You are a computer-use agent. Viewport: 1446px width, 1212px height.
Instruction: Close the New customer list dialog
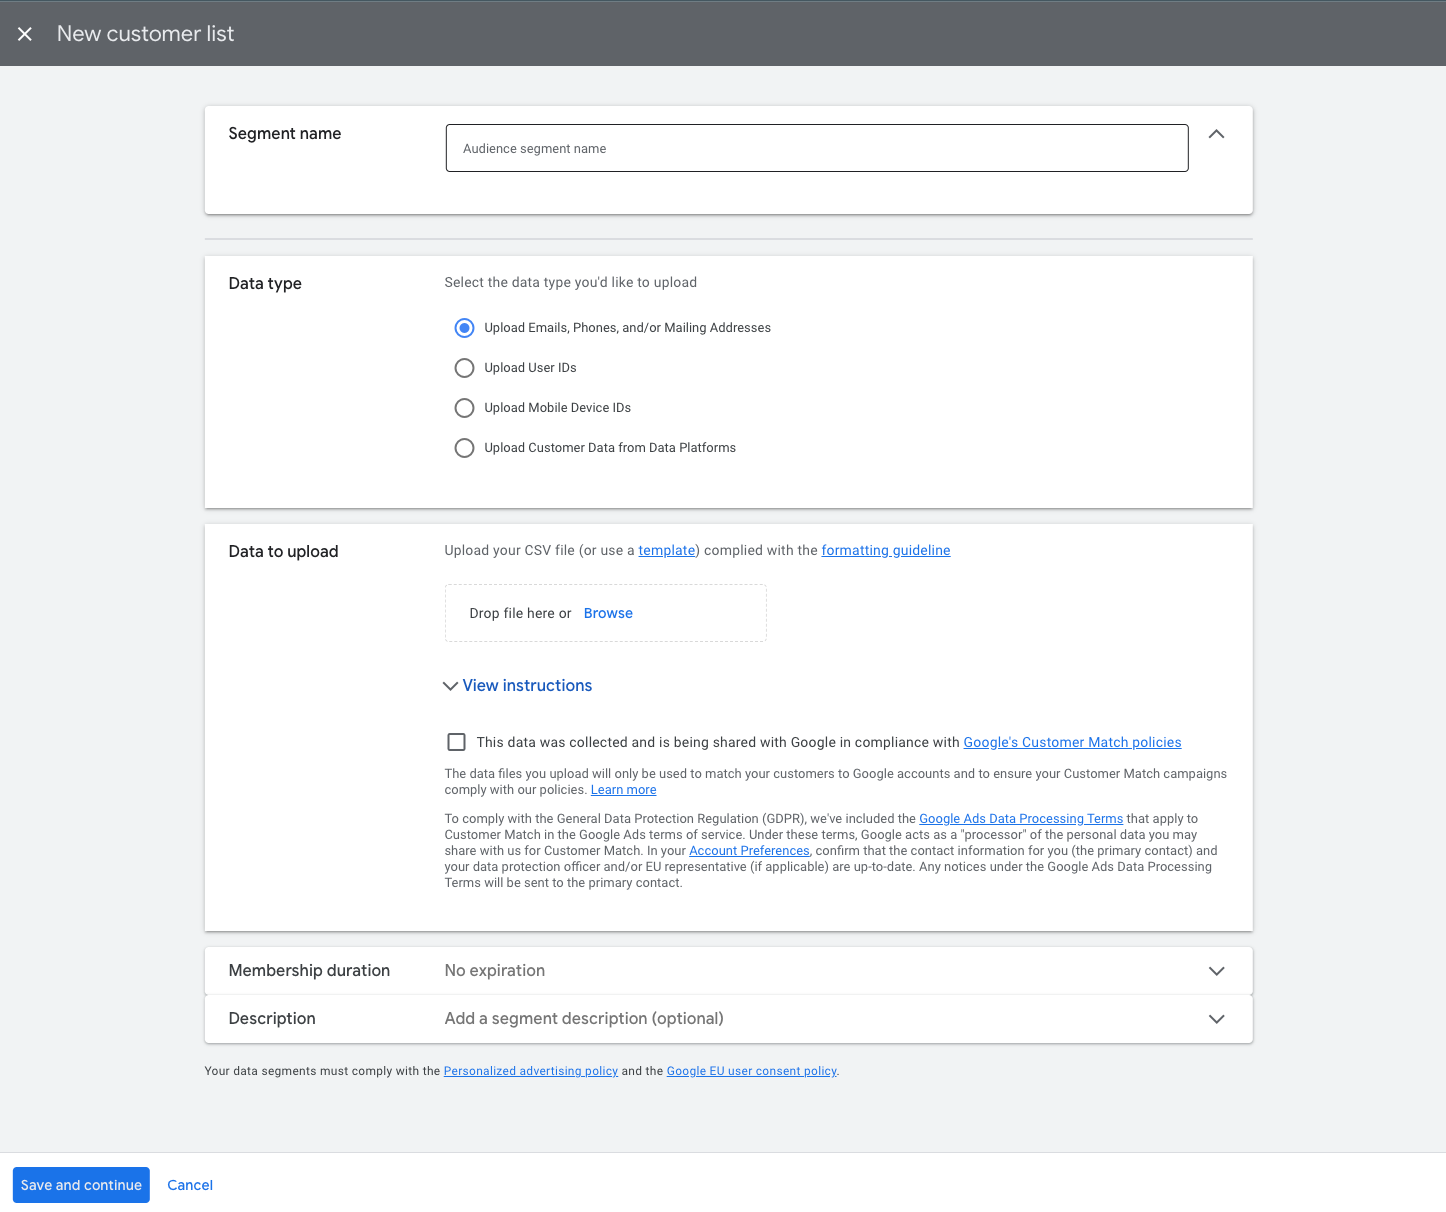(x=25, y=34)
